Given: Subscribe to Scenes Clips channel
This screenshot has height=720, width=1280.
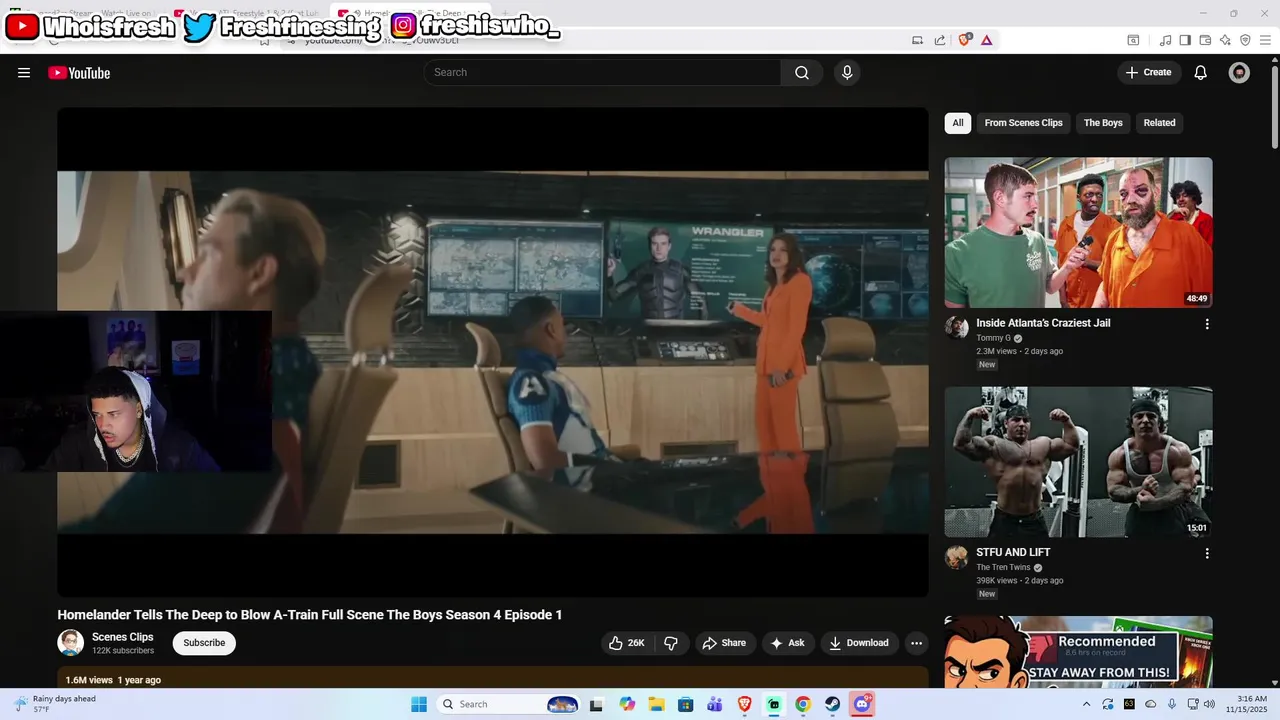Looking at the screenshot, I should pyautogui.click(x=204, y=643).
